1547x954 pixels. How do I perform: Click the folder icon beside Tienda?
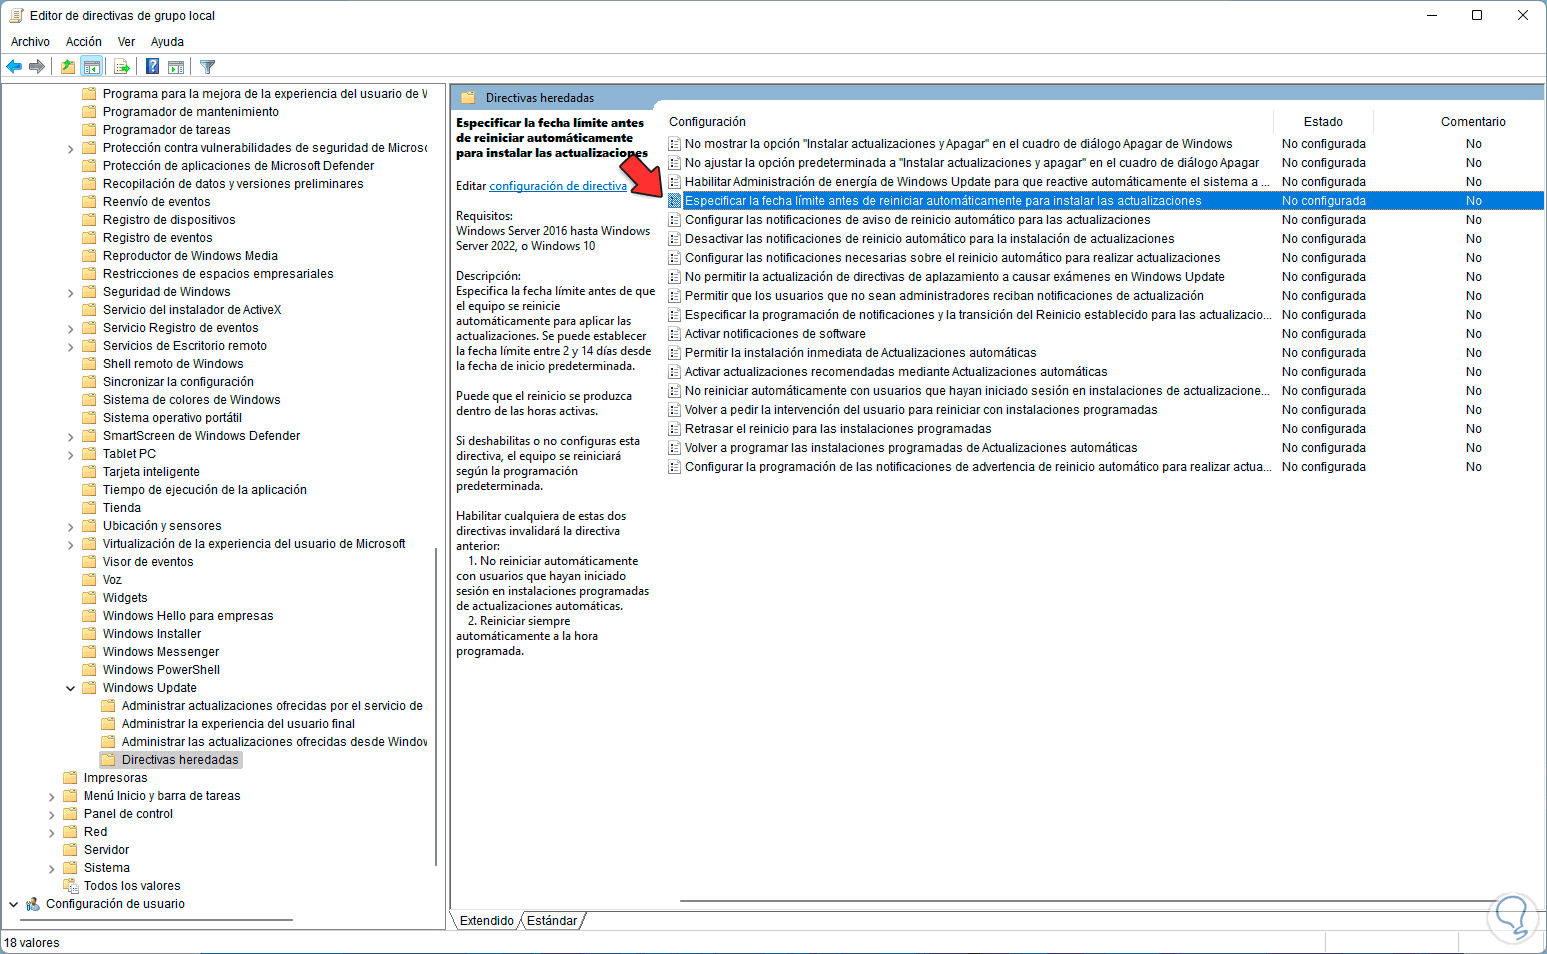pos(89,508)
